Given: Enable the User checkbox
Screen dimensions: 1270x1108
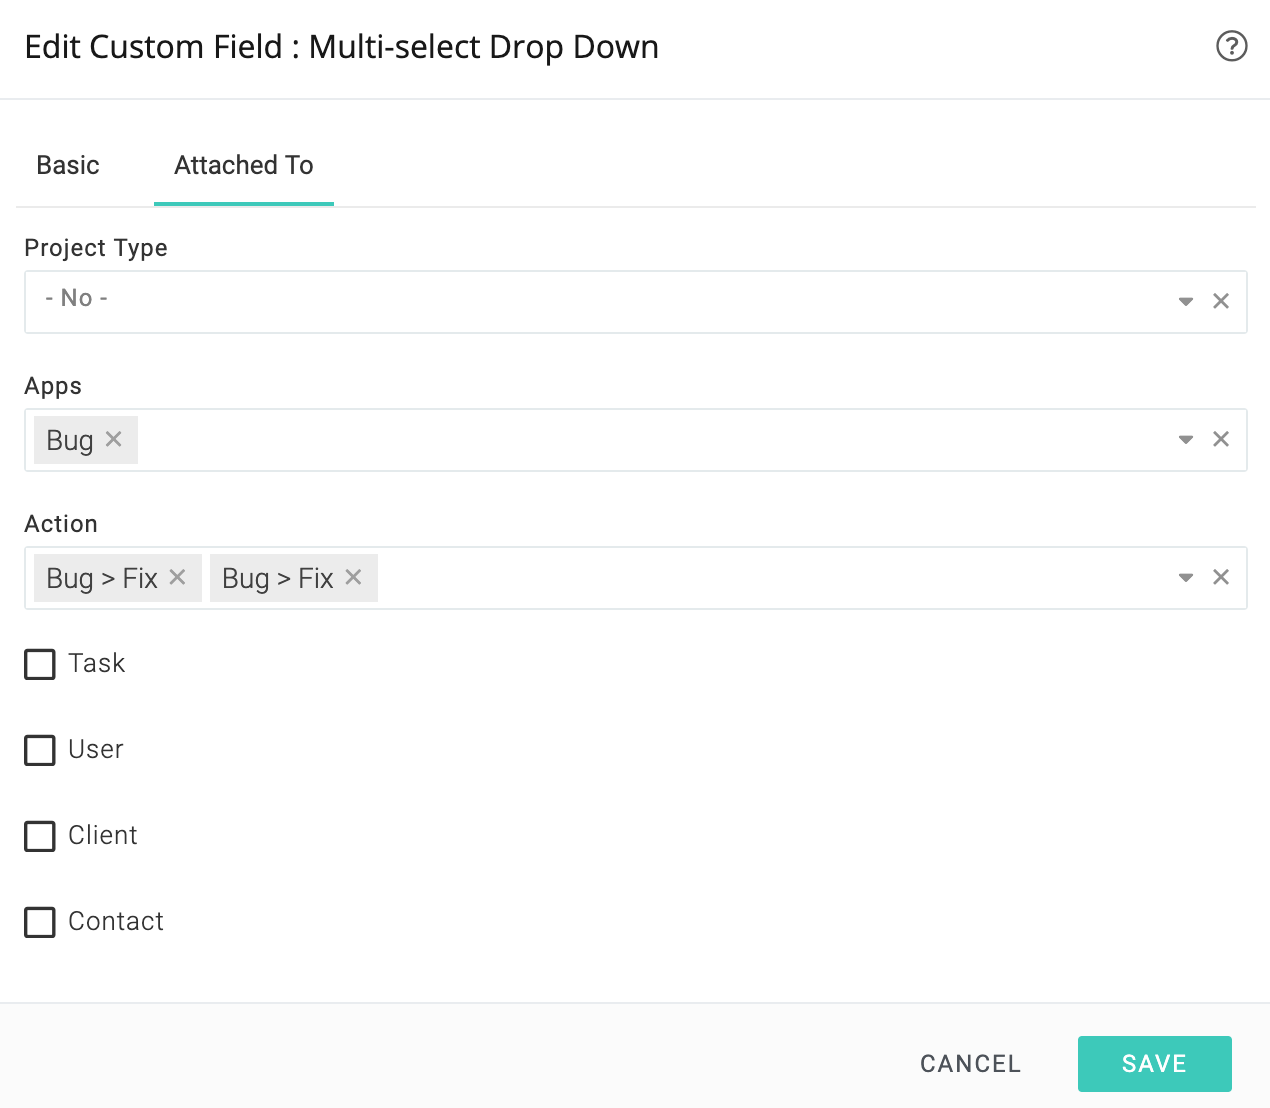Looking at the screenshot, I should (x=40, y=750).
